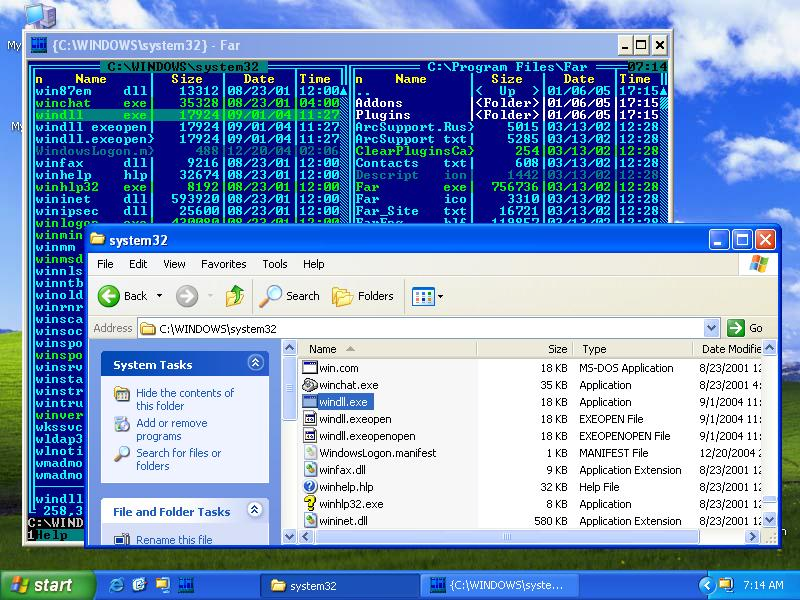Screen dimensions: 800x600
Task: Sort files by Name column header
Action: [x=387, y=349]
